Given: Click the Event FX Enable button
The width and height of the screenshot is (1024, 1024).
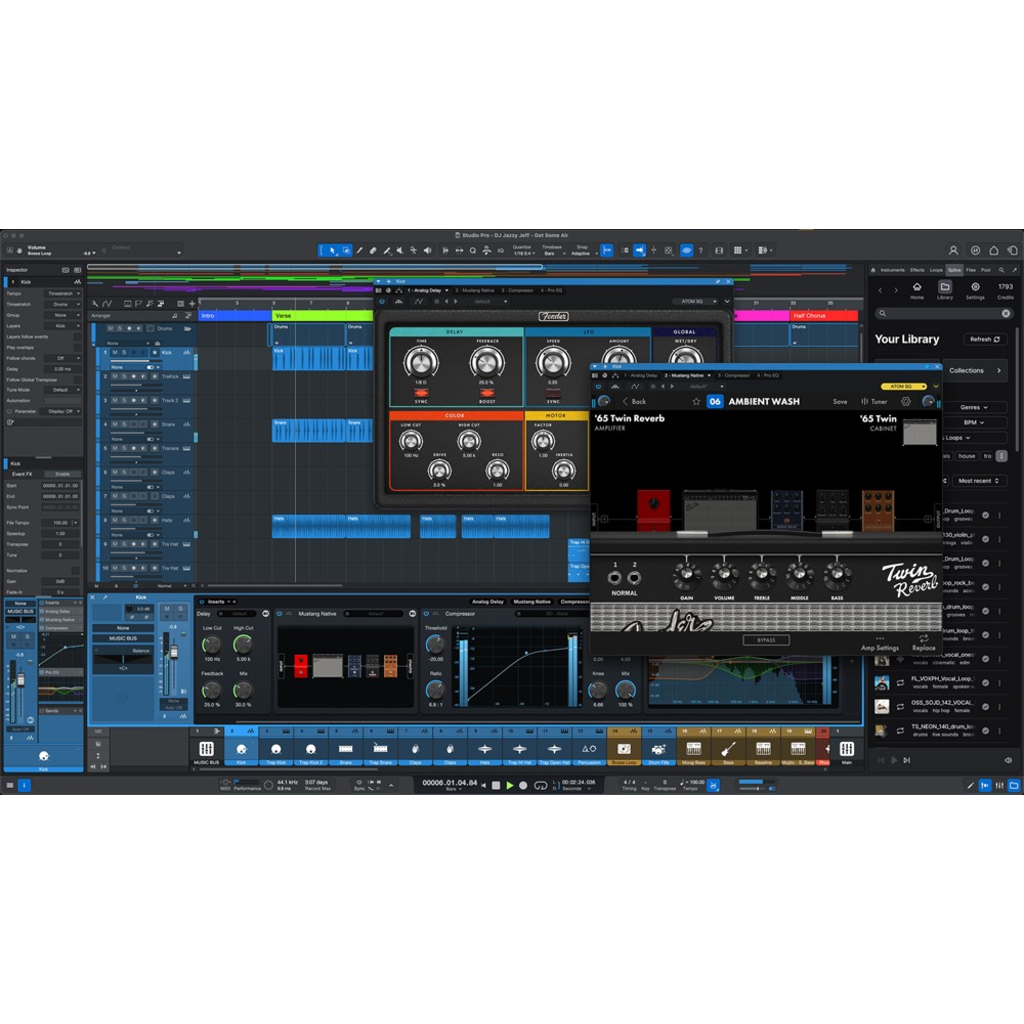Looking at the screenshot, I should point(63,474).
